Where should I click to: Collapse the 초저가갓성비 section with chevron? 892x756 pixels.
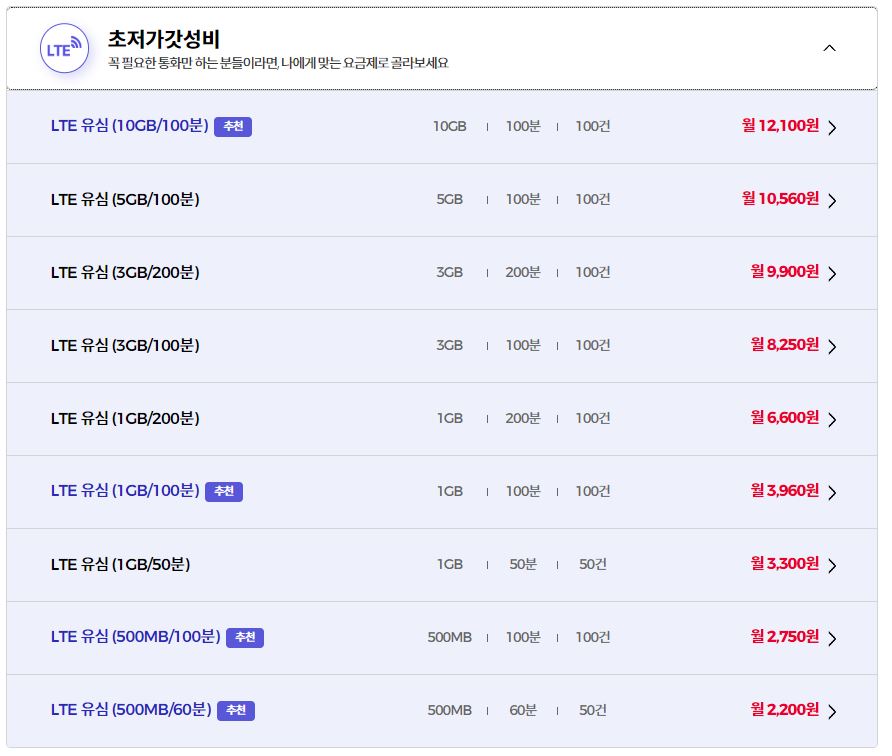coord(829,48)
